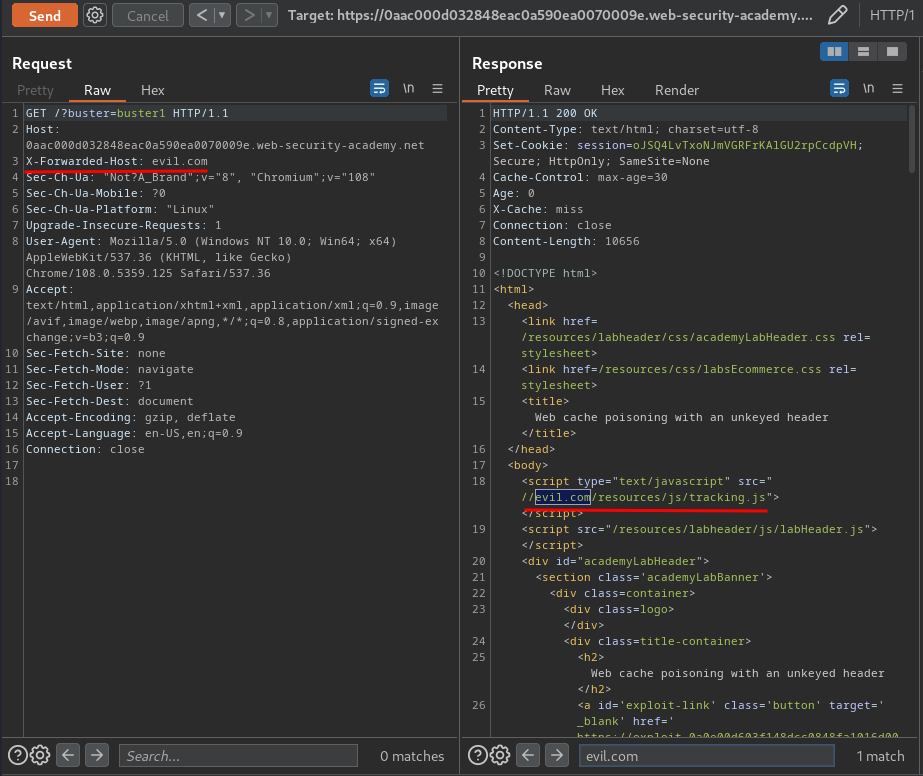Toggle non-printable characters in Request panel
This screenshot has height=776, width=923.
pyautogui.click(x=409, y=88)
